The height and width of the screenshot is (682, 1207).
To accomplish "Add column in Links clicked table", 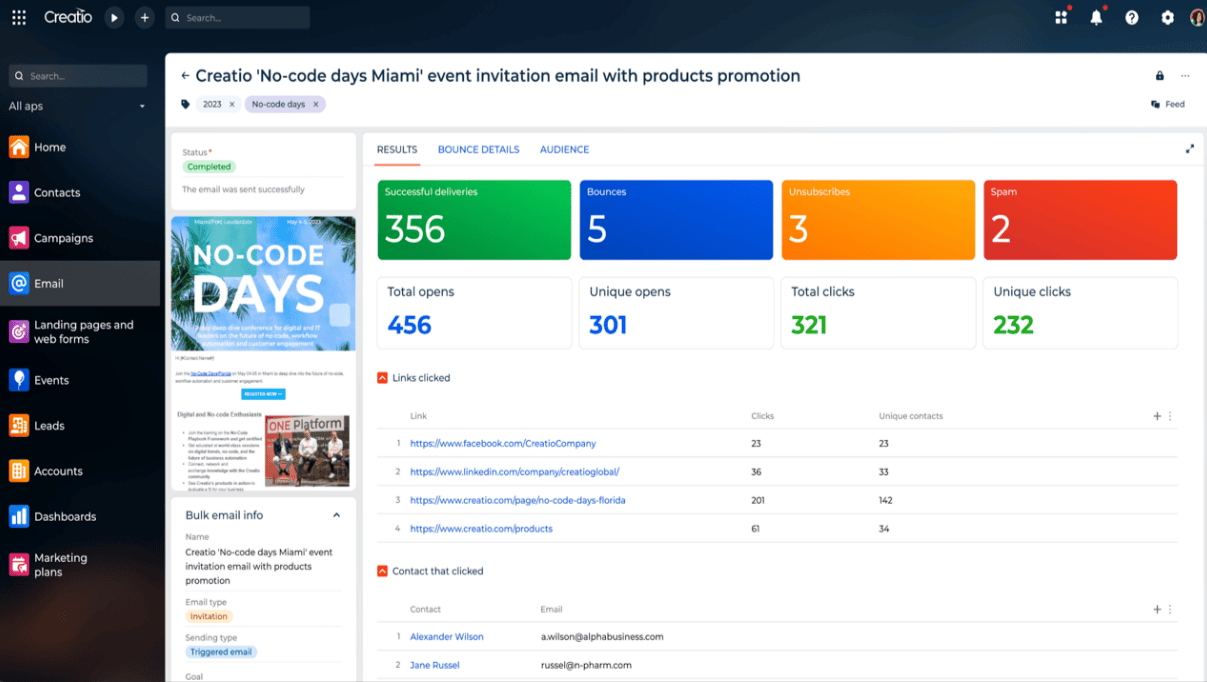I will tap(1157, 416).
